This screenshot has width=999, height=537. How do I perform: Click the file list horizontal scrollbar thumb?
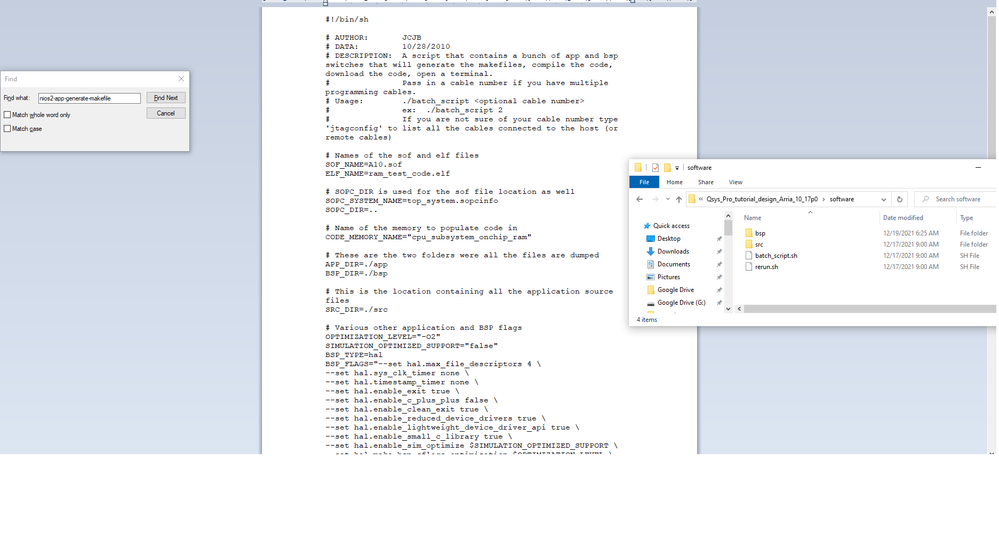(870, 309)
